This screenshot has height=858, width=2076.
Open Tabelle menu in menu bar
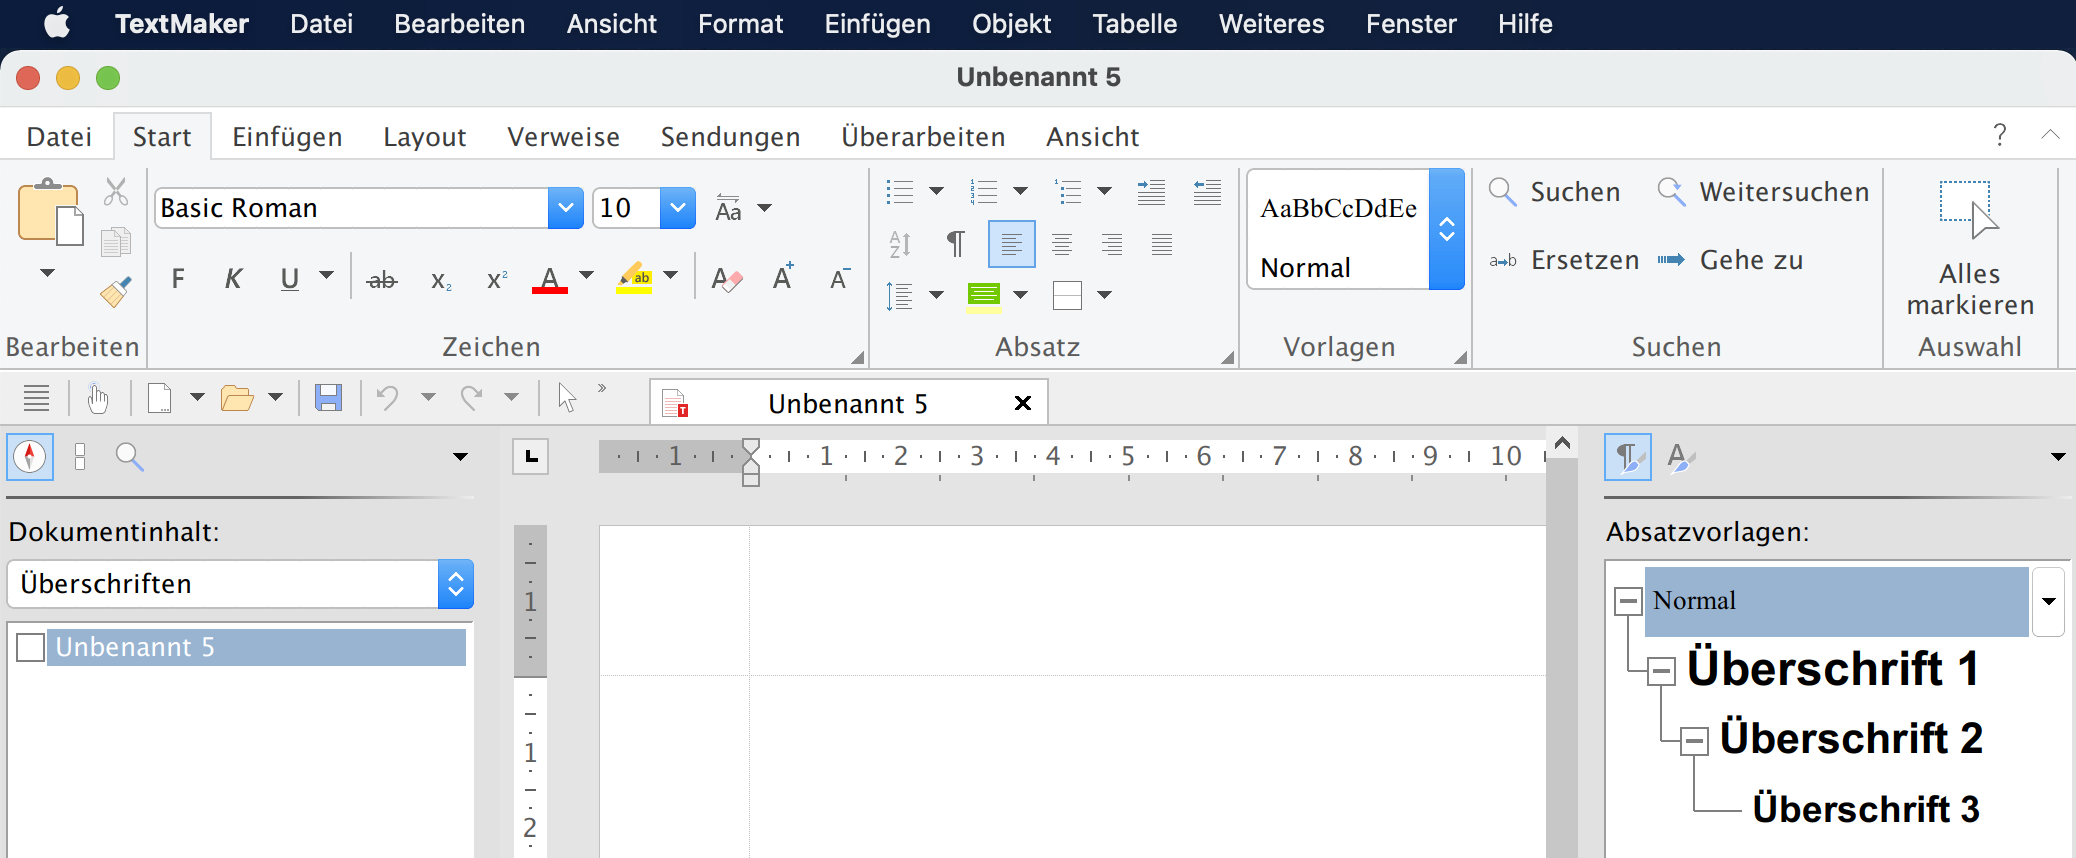point(1135,24)
